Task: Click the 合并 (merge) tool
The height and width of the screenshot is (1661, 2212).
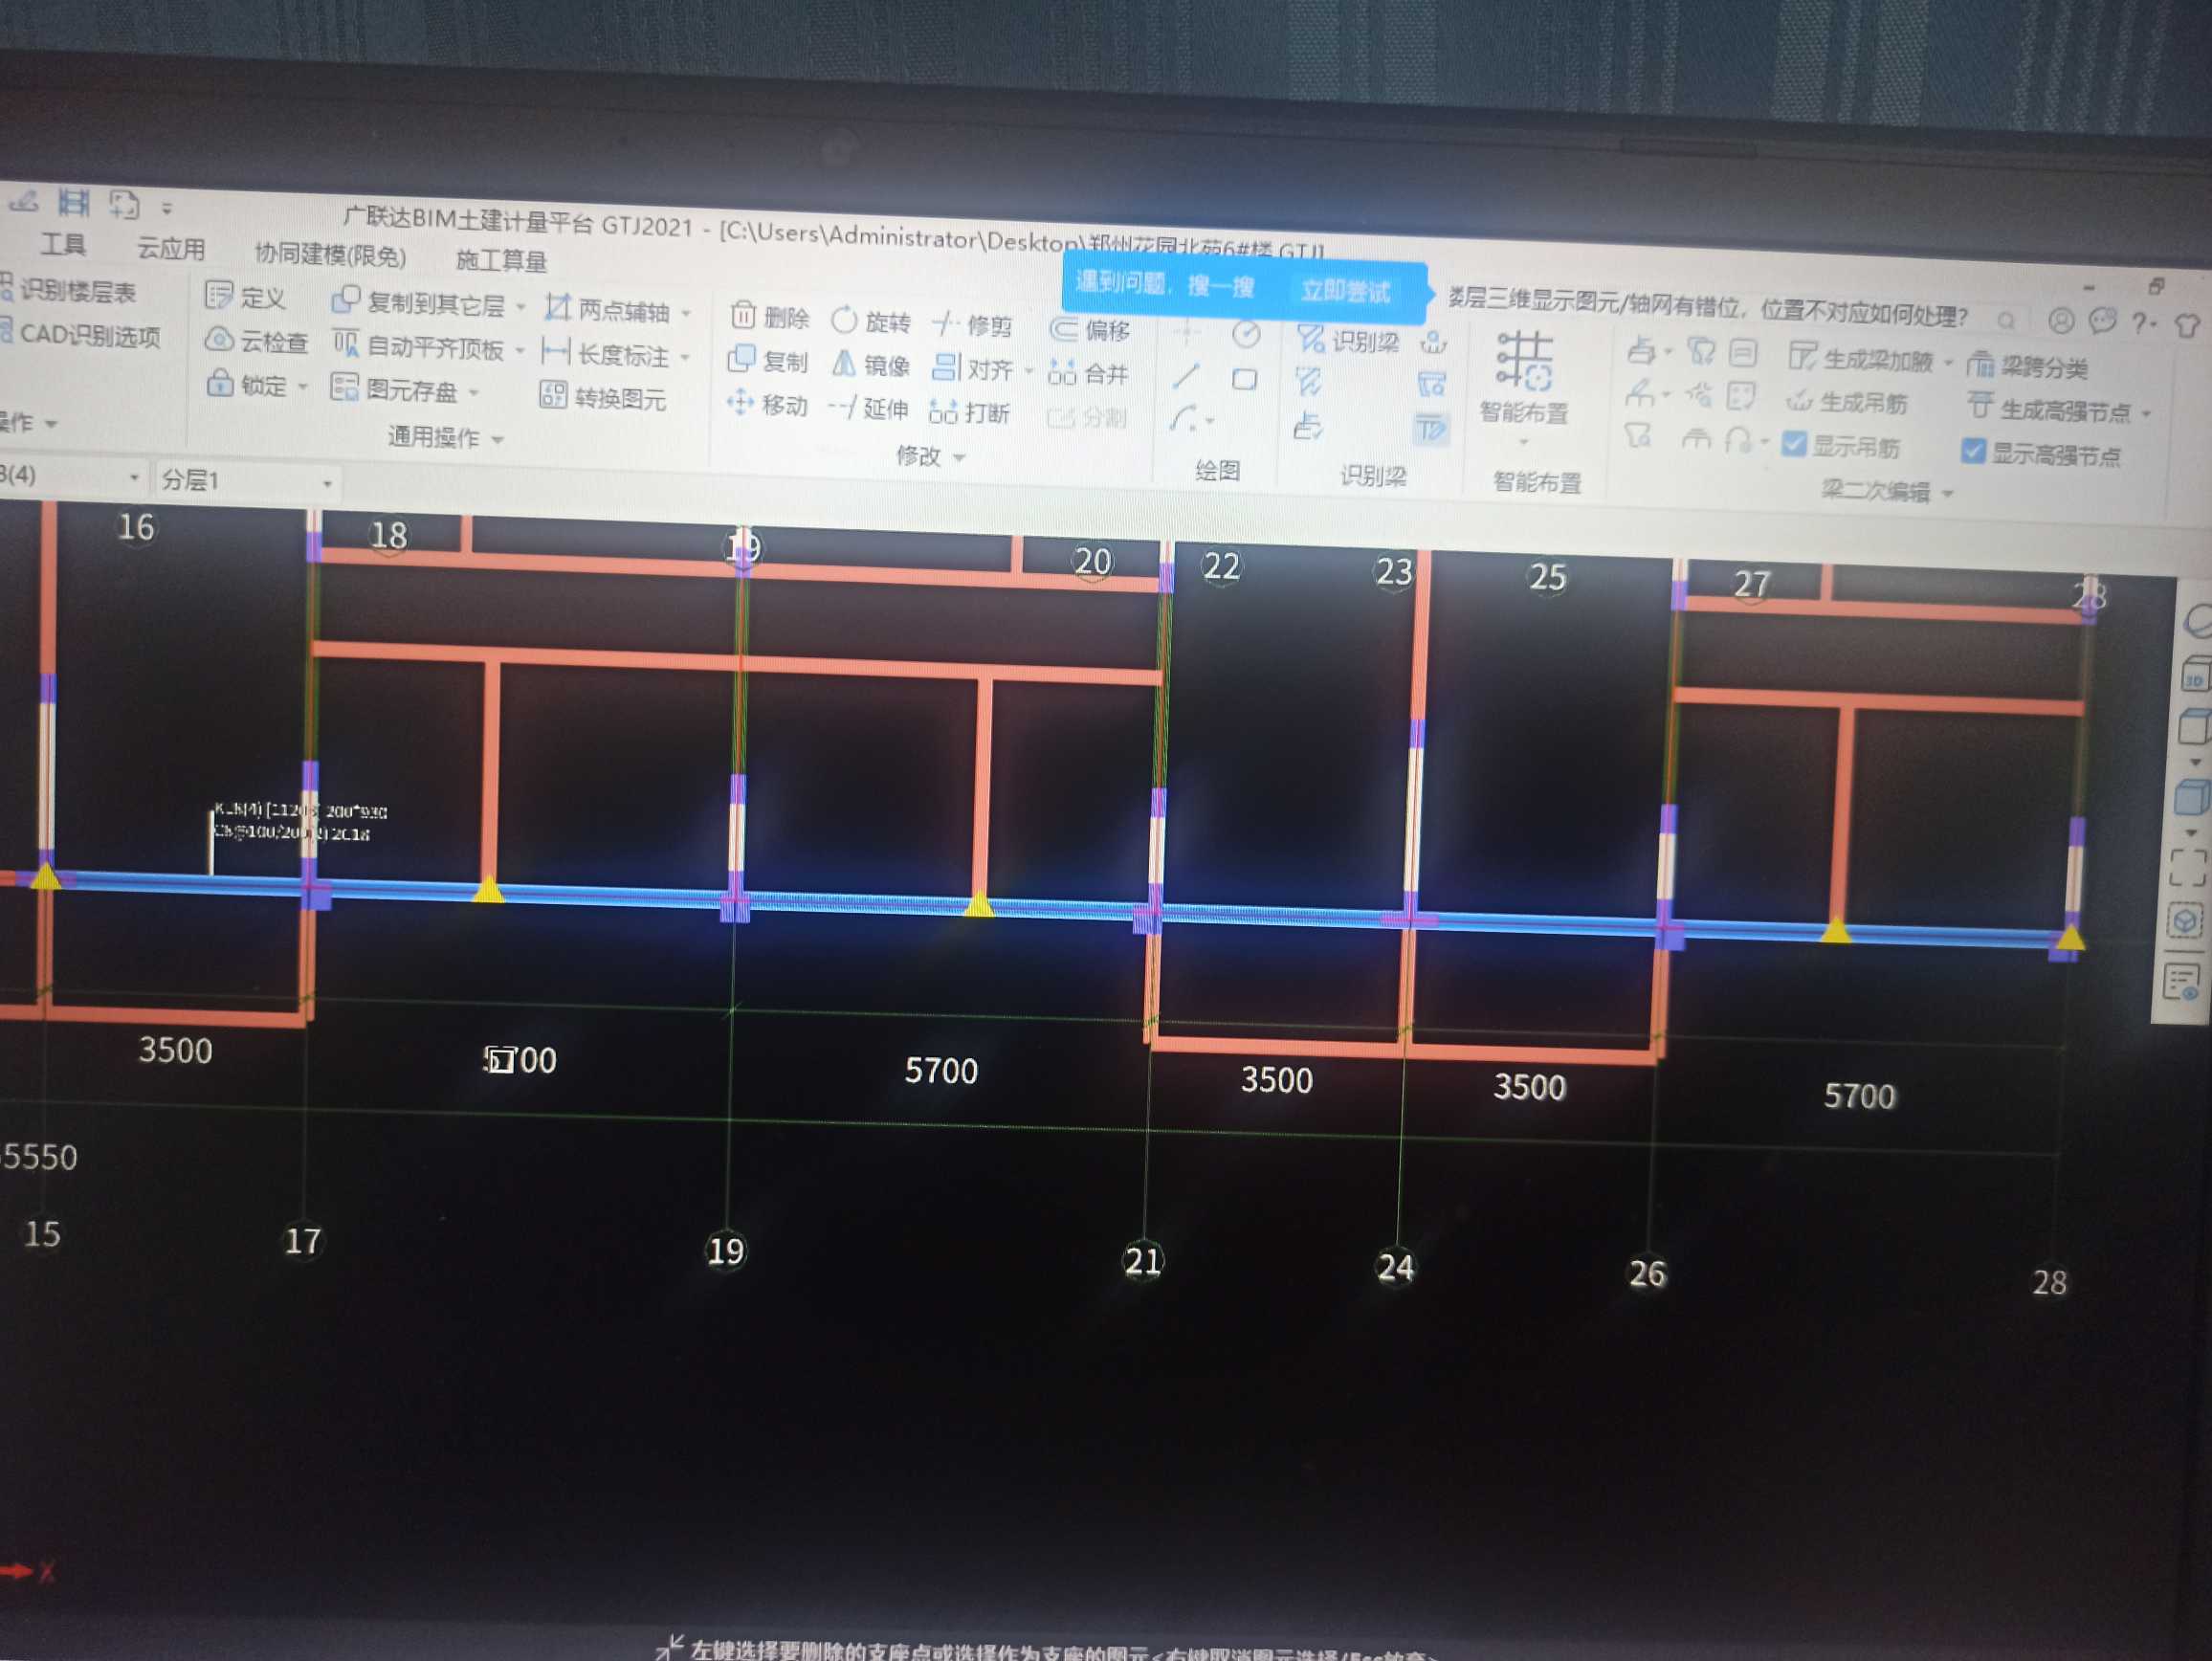Action: click(1088, 374)
